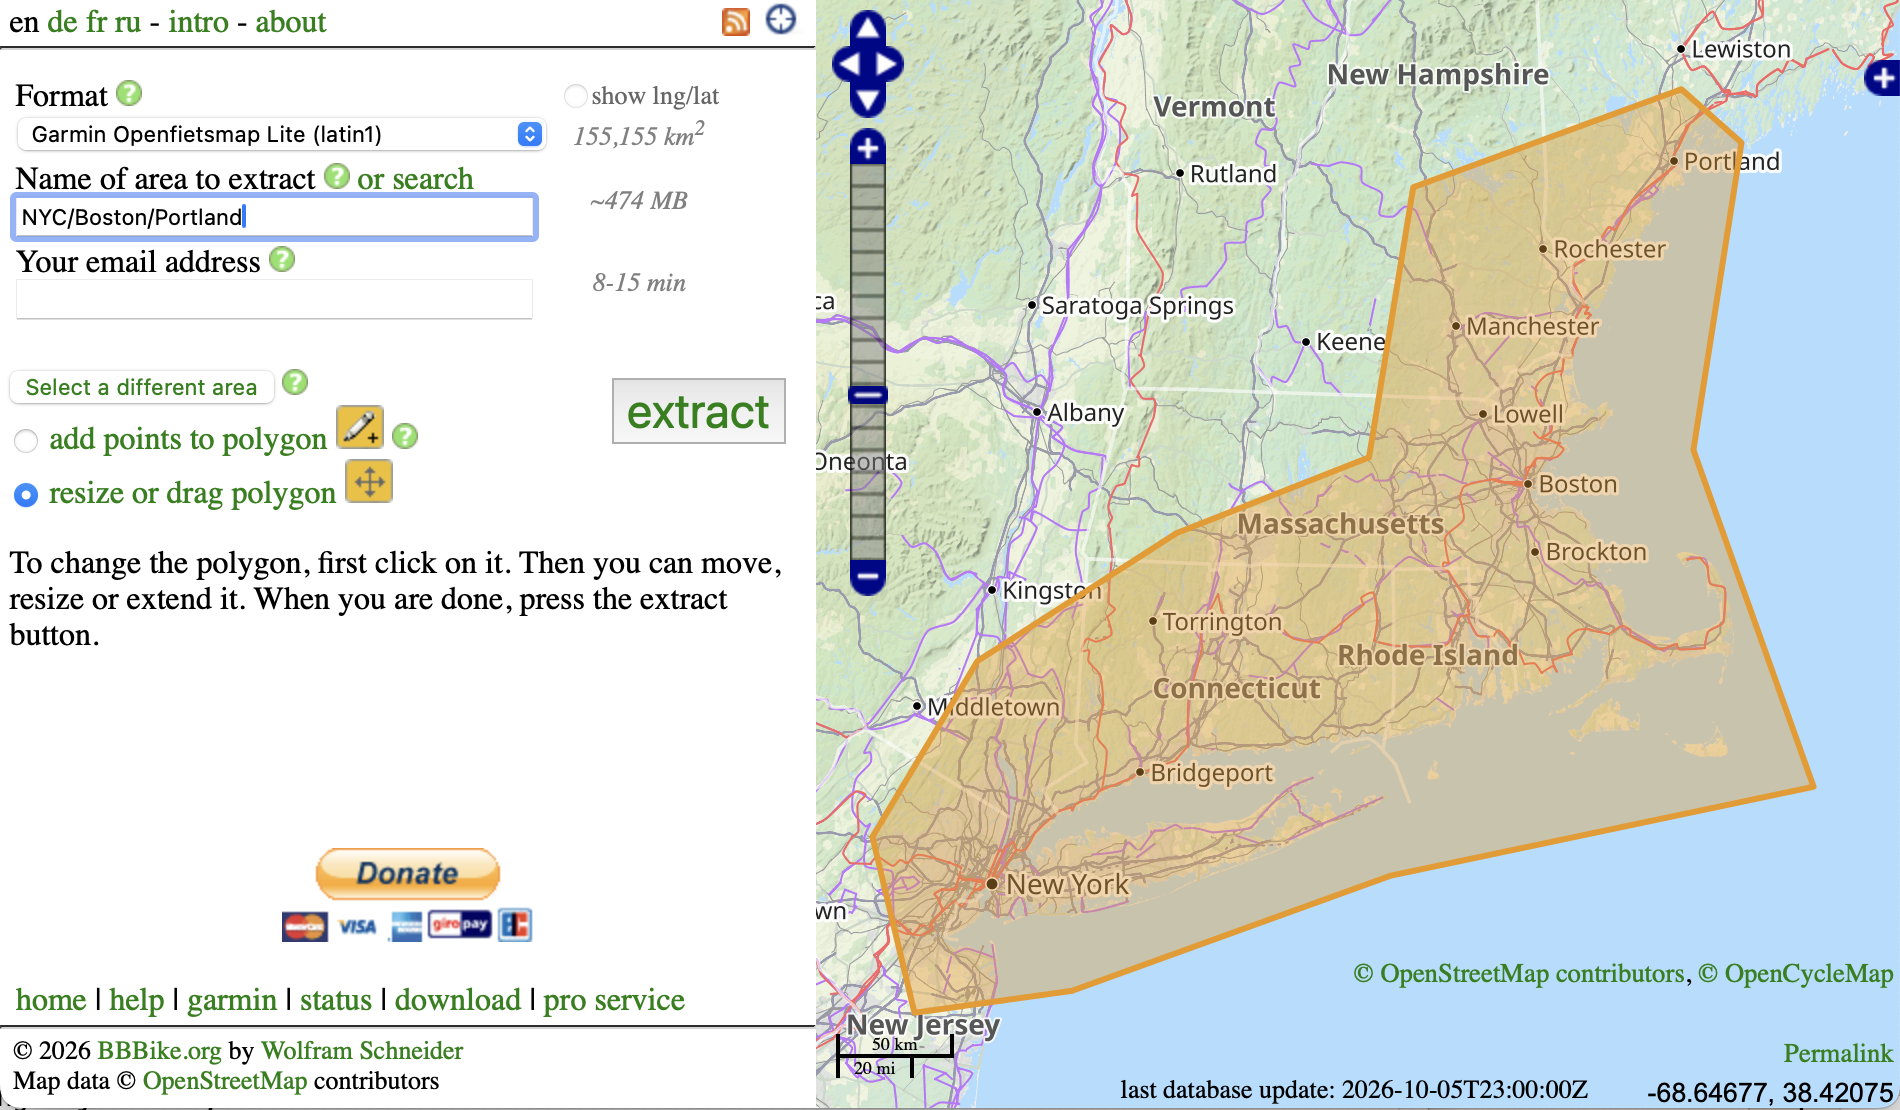The image size is (1900, 1110).
Task: Open the BBBike.org link
Action: (x=159, y=1051)
